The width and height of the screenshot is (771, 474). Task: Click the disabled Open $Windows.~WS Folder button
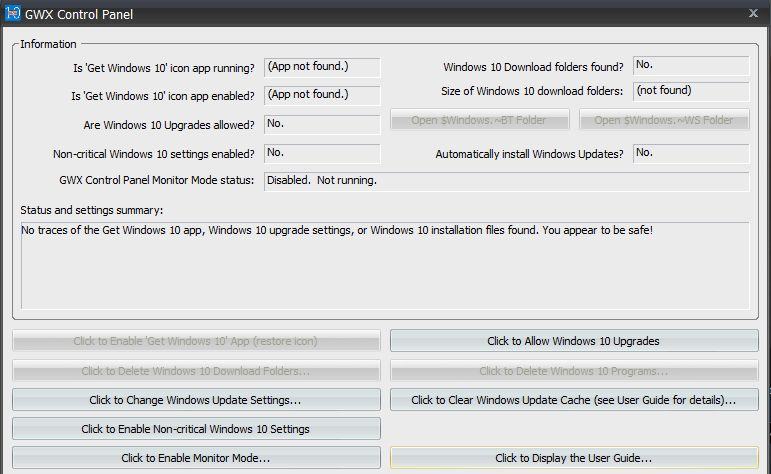coord(664,120)
